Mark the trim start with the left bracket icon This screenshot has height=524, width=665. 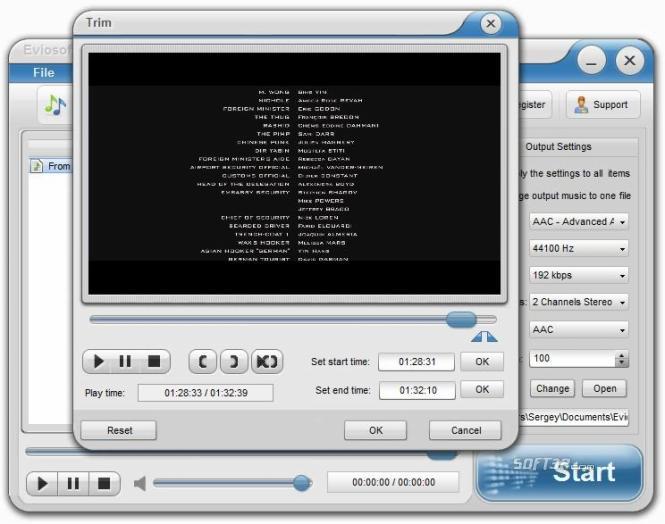[203, 362]
